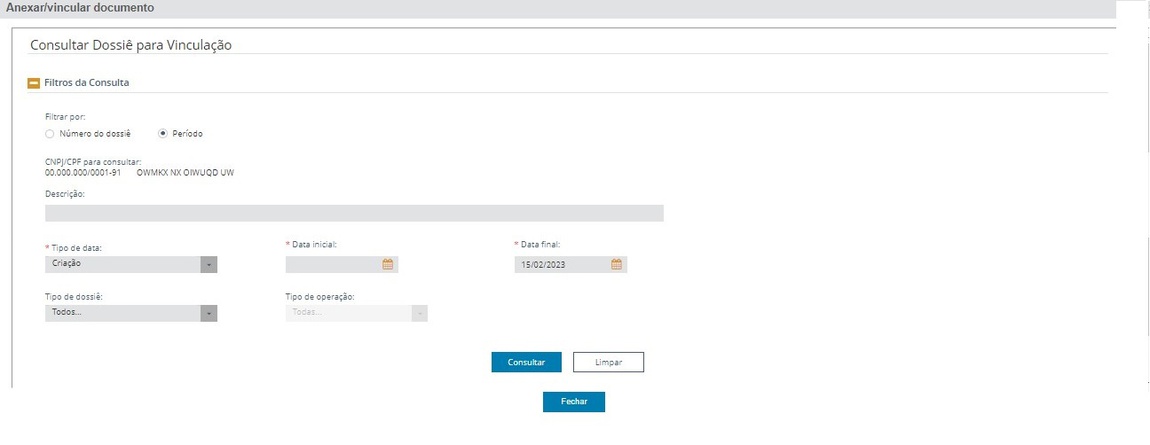
Task: Click the Data final date field
Action: (x=571, y=265)
